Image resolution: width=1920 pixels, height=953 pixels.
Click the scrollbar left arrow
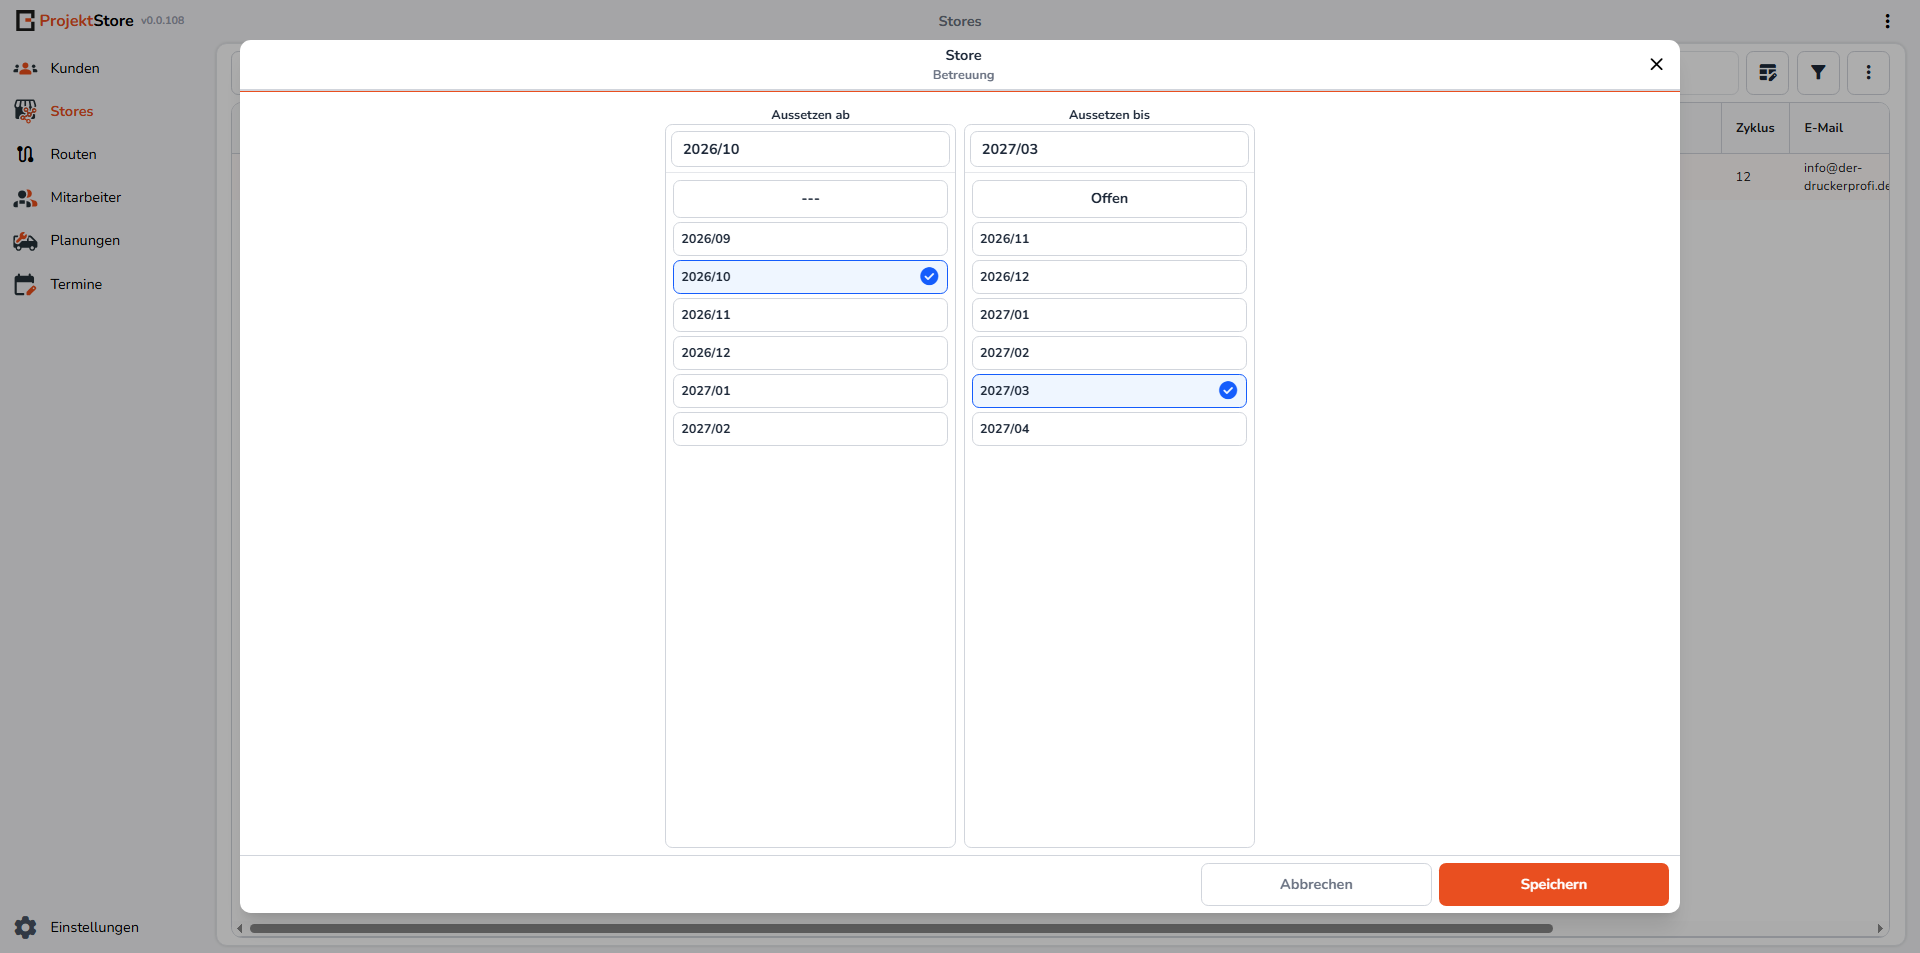(x=239, y=929)
